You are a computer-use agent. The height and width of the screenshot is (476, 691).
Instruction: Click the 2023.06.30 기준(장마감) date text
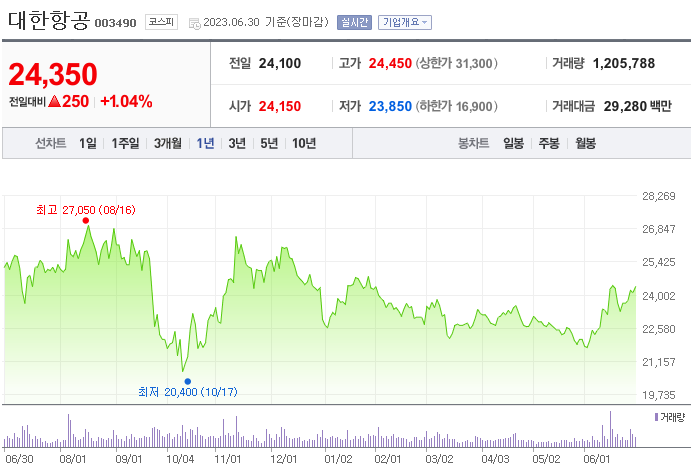266,22
